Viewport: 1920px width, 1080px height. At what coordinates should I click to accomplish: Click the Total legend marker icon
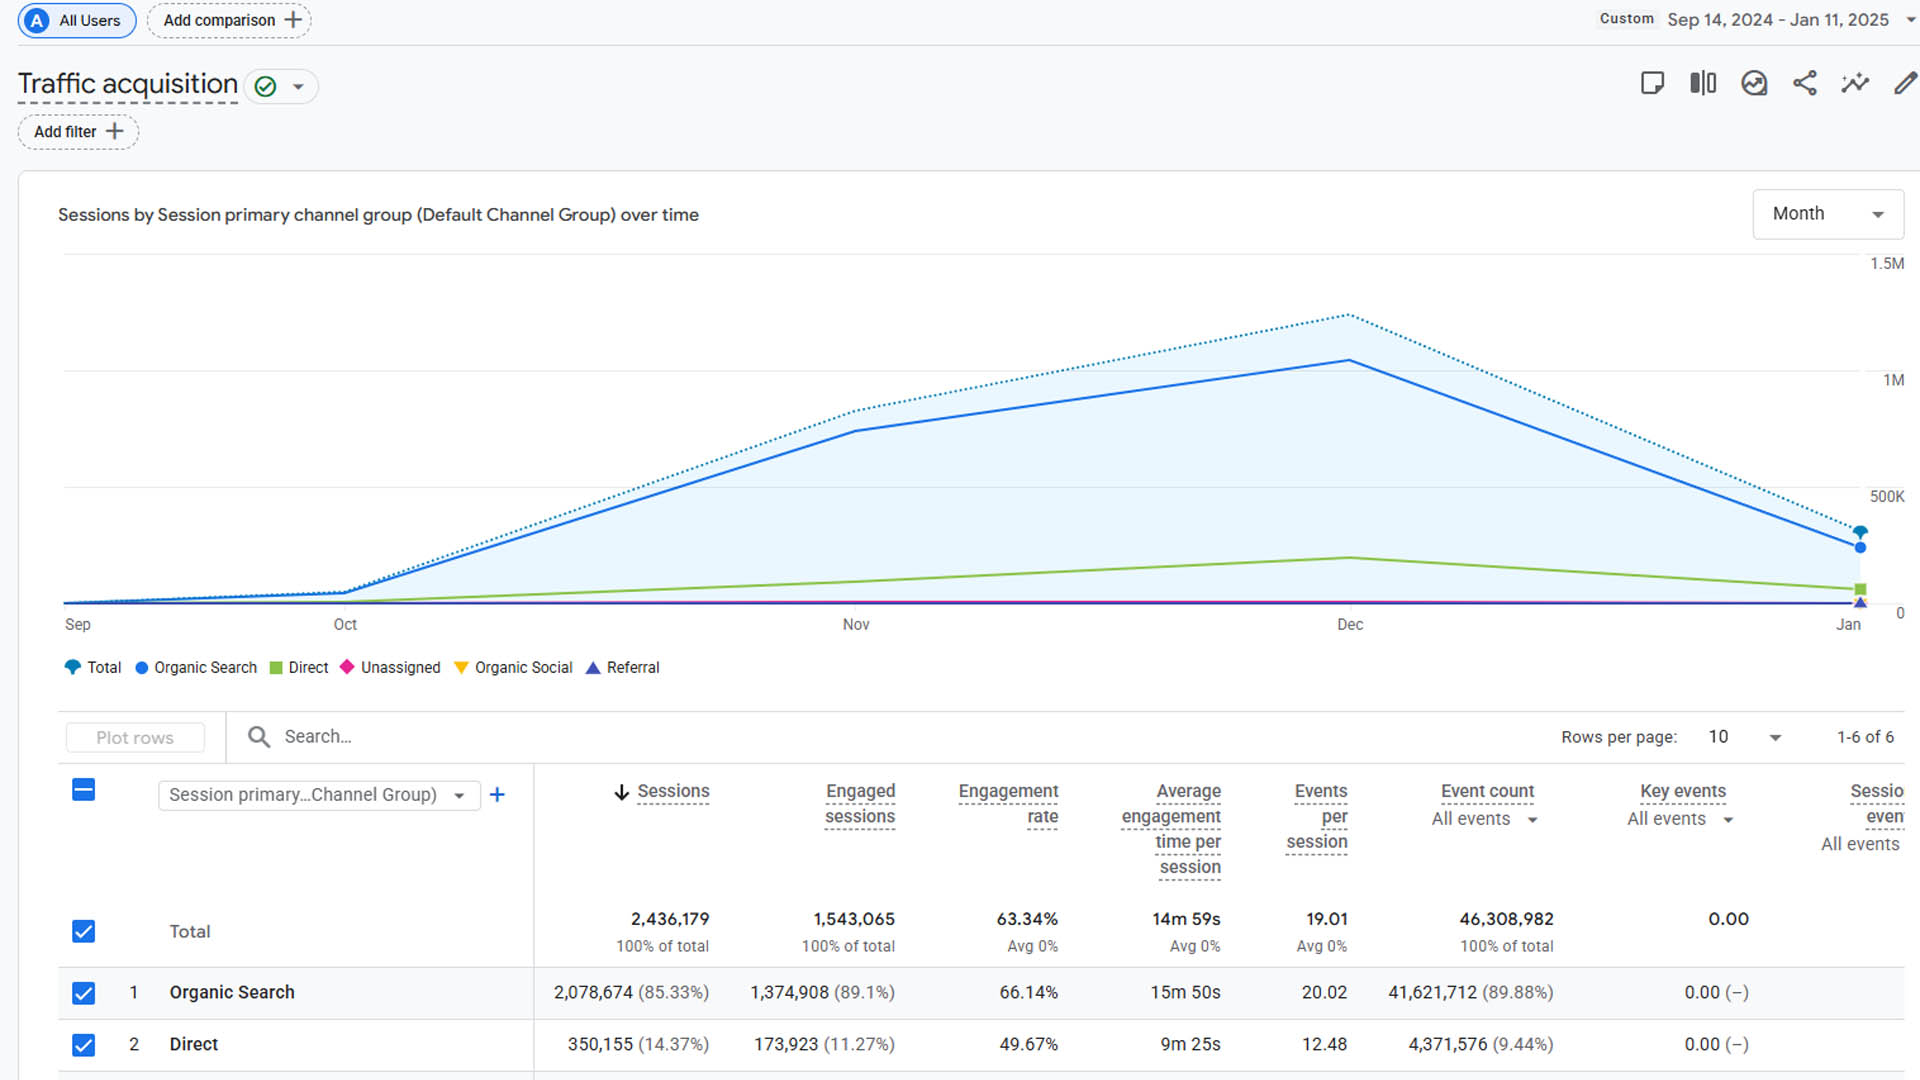(72, 667)
